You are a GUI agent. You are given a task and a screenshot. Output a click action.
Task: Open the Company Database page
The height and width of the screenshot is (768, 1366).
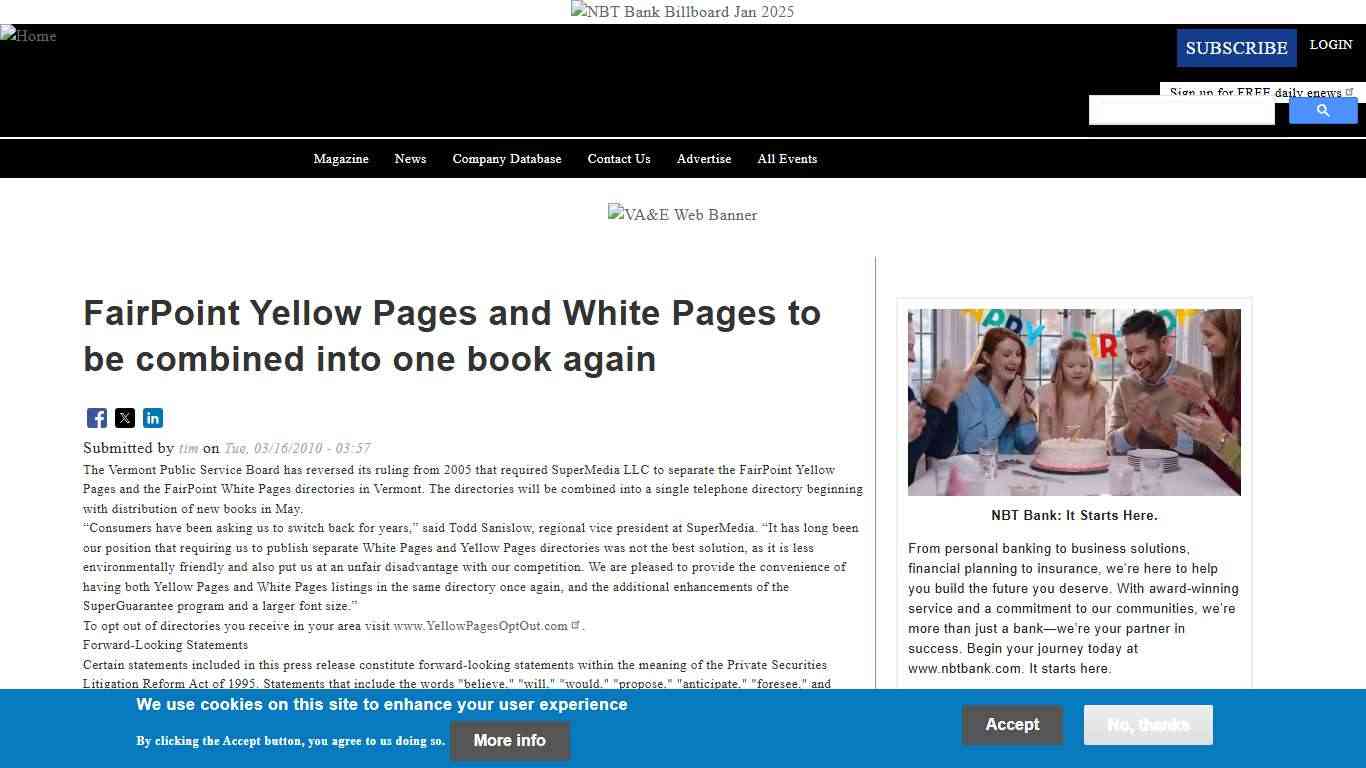pyautogui.click(x=507, y=158)
